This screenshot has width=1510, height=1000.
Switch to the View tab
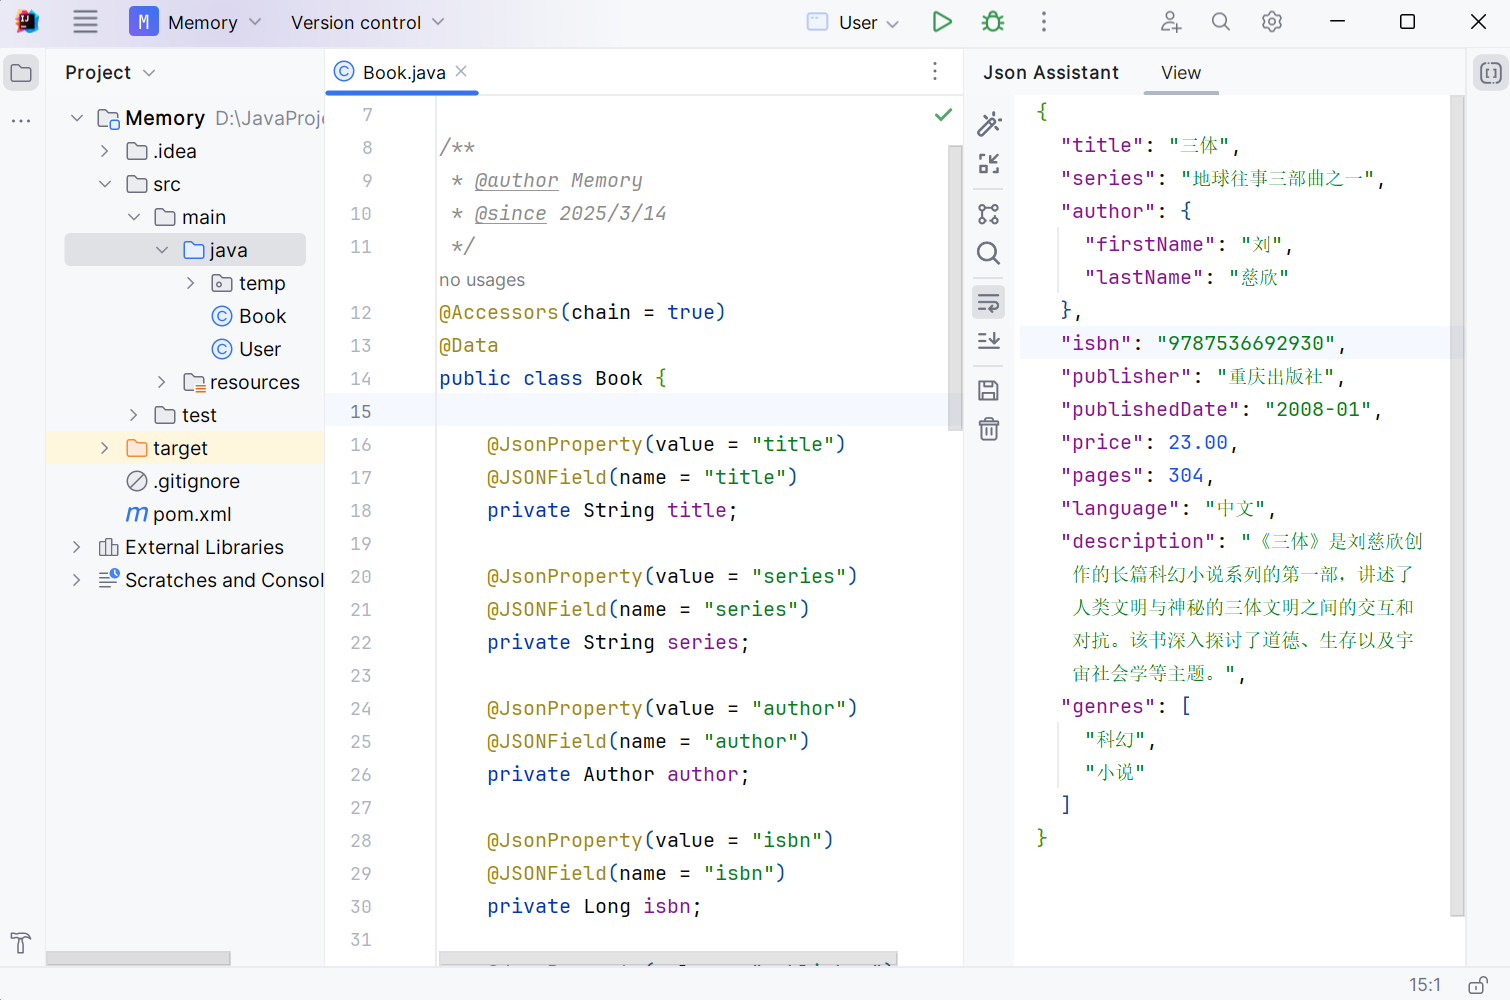coord(1180,73)
